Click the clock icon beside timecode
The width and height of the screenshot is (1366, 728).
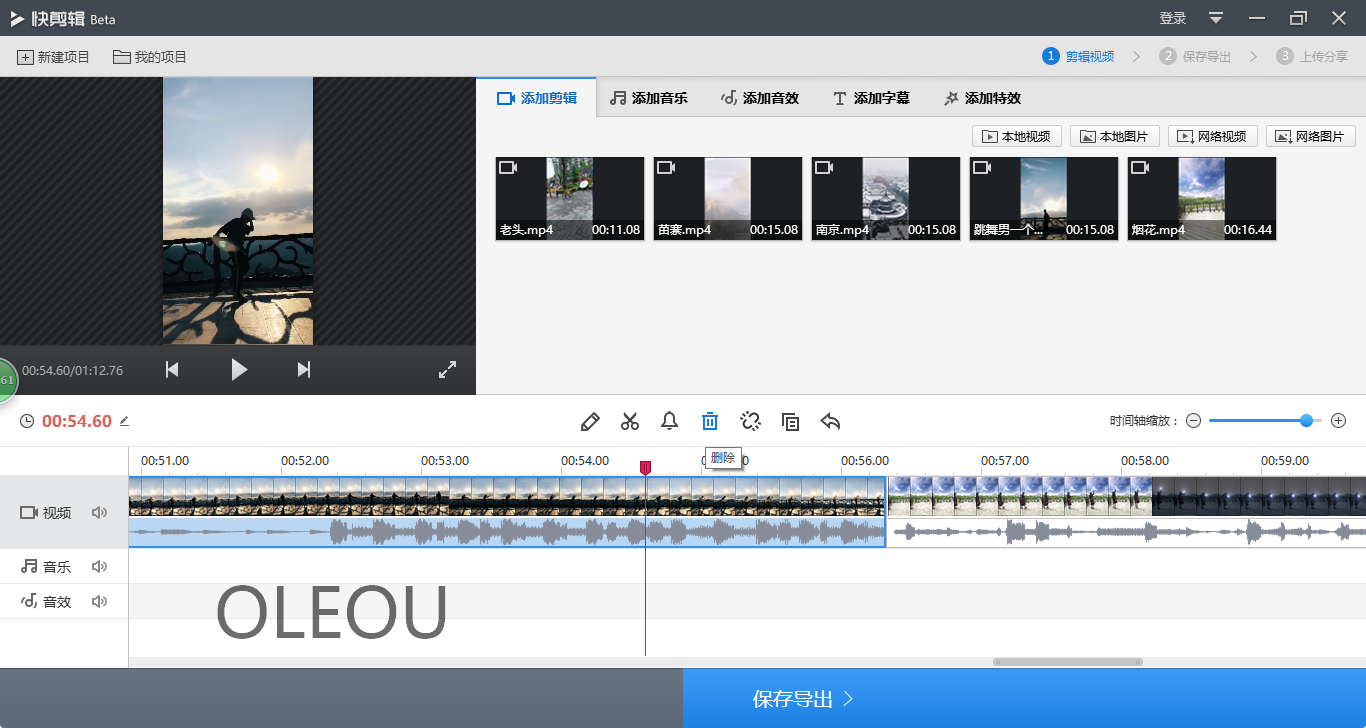pos(27,421)
